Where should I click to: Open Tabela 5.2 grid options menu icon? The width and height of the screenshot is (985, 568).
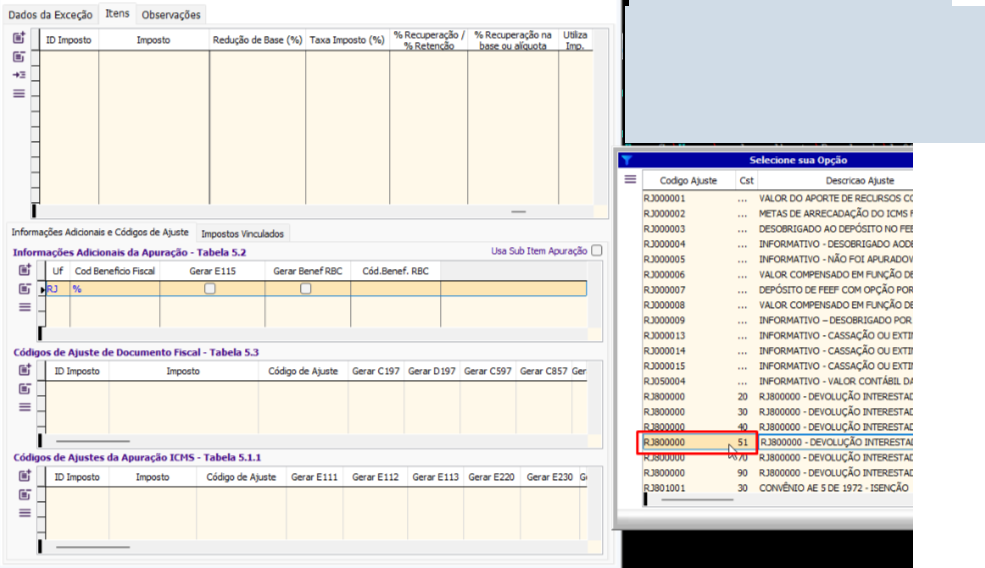click(x=24, y=307)
